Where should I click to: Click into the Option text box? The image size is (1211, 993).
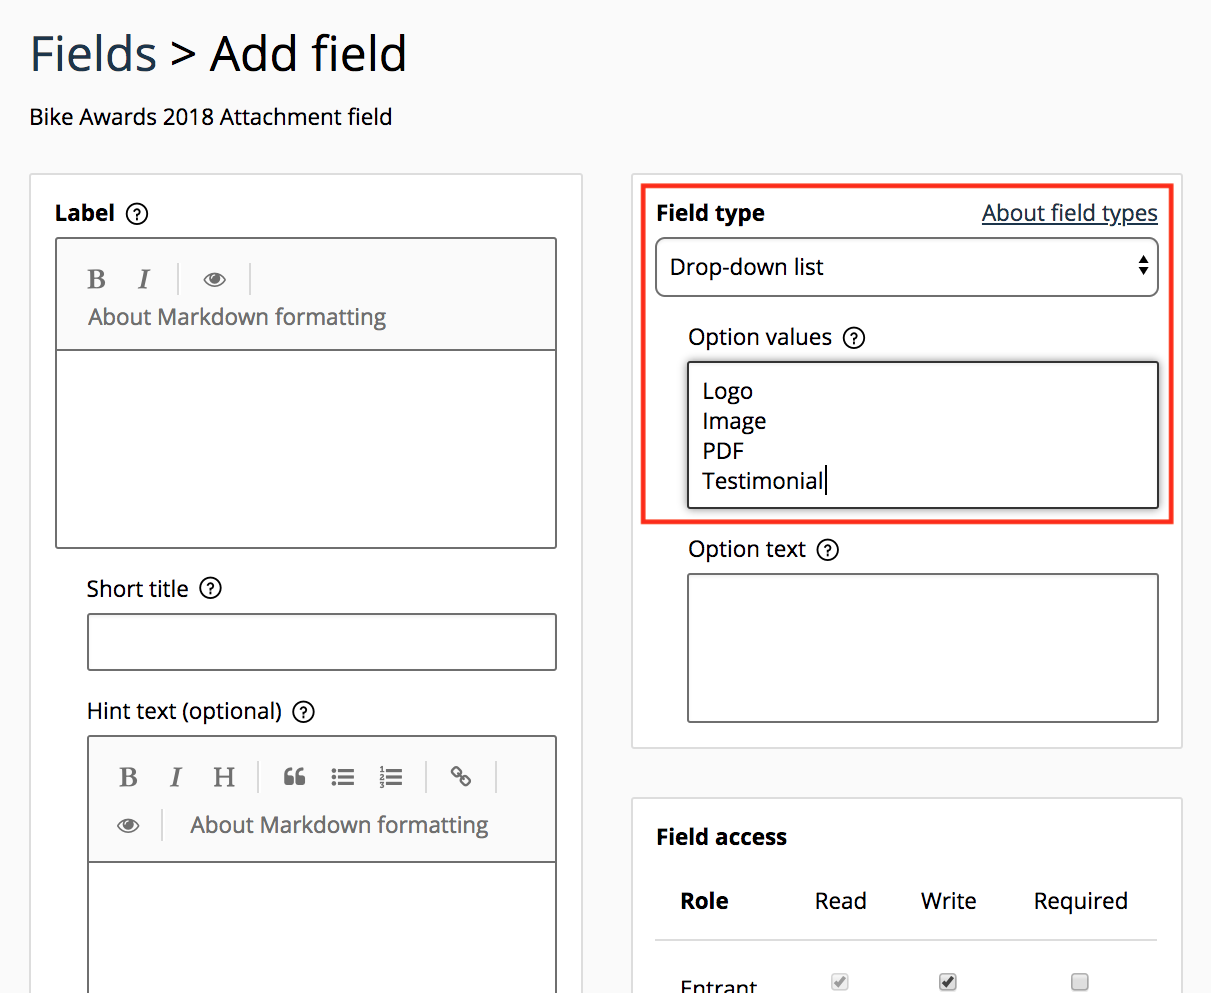point(922,647)
